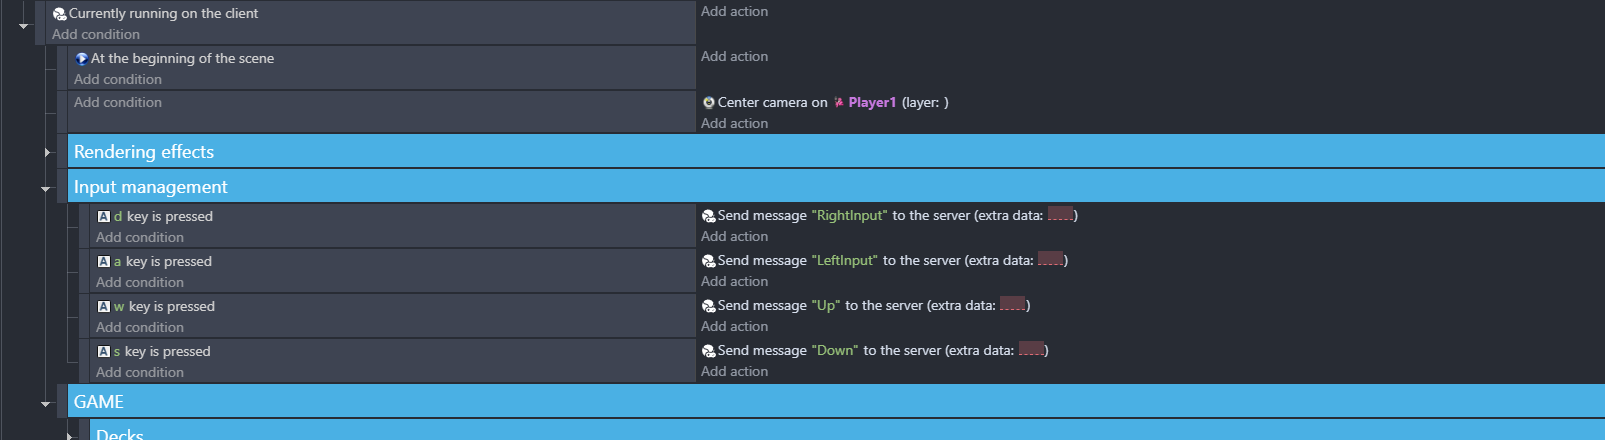Click the message icon for the "Down" action
This screenshot has width=1605, height=440.
(709, 351)
